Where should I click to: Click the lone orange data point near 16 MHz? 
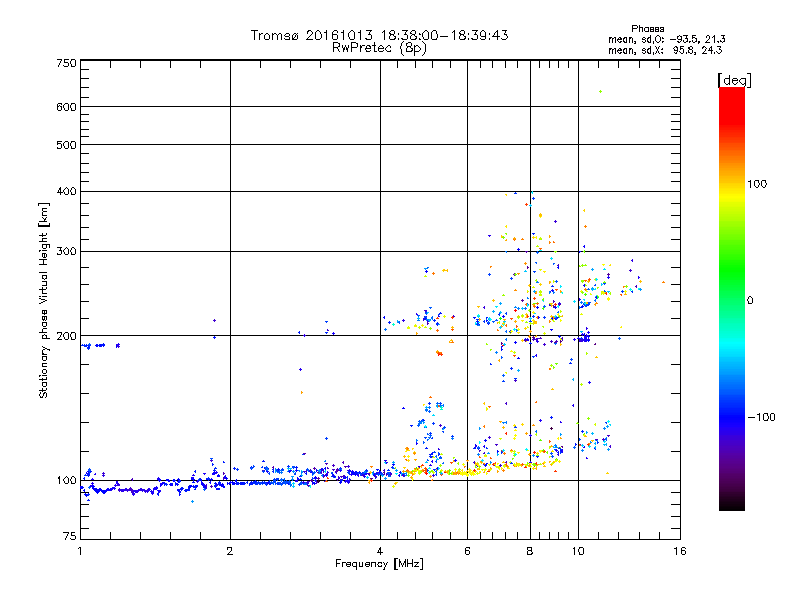[663, 282]
